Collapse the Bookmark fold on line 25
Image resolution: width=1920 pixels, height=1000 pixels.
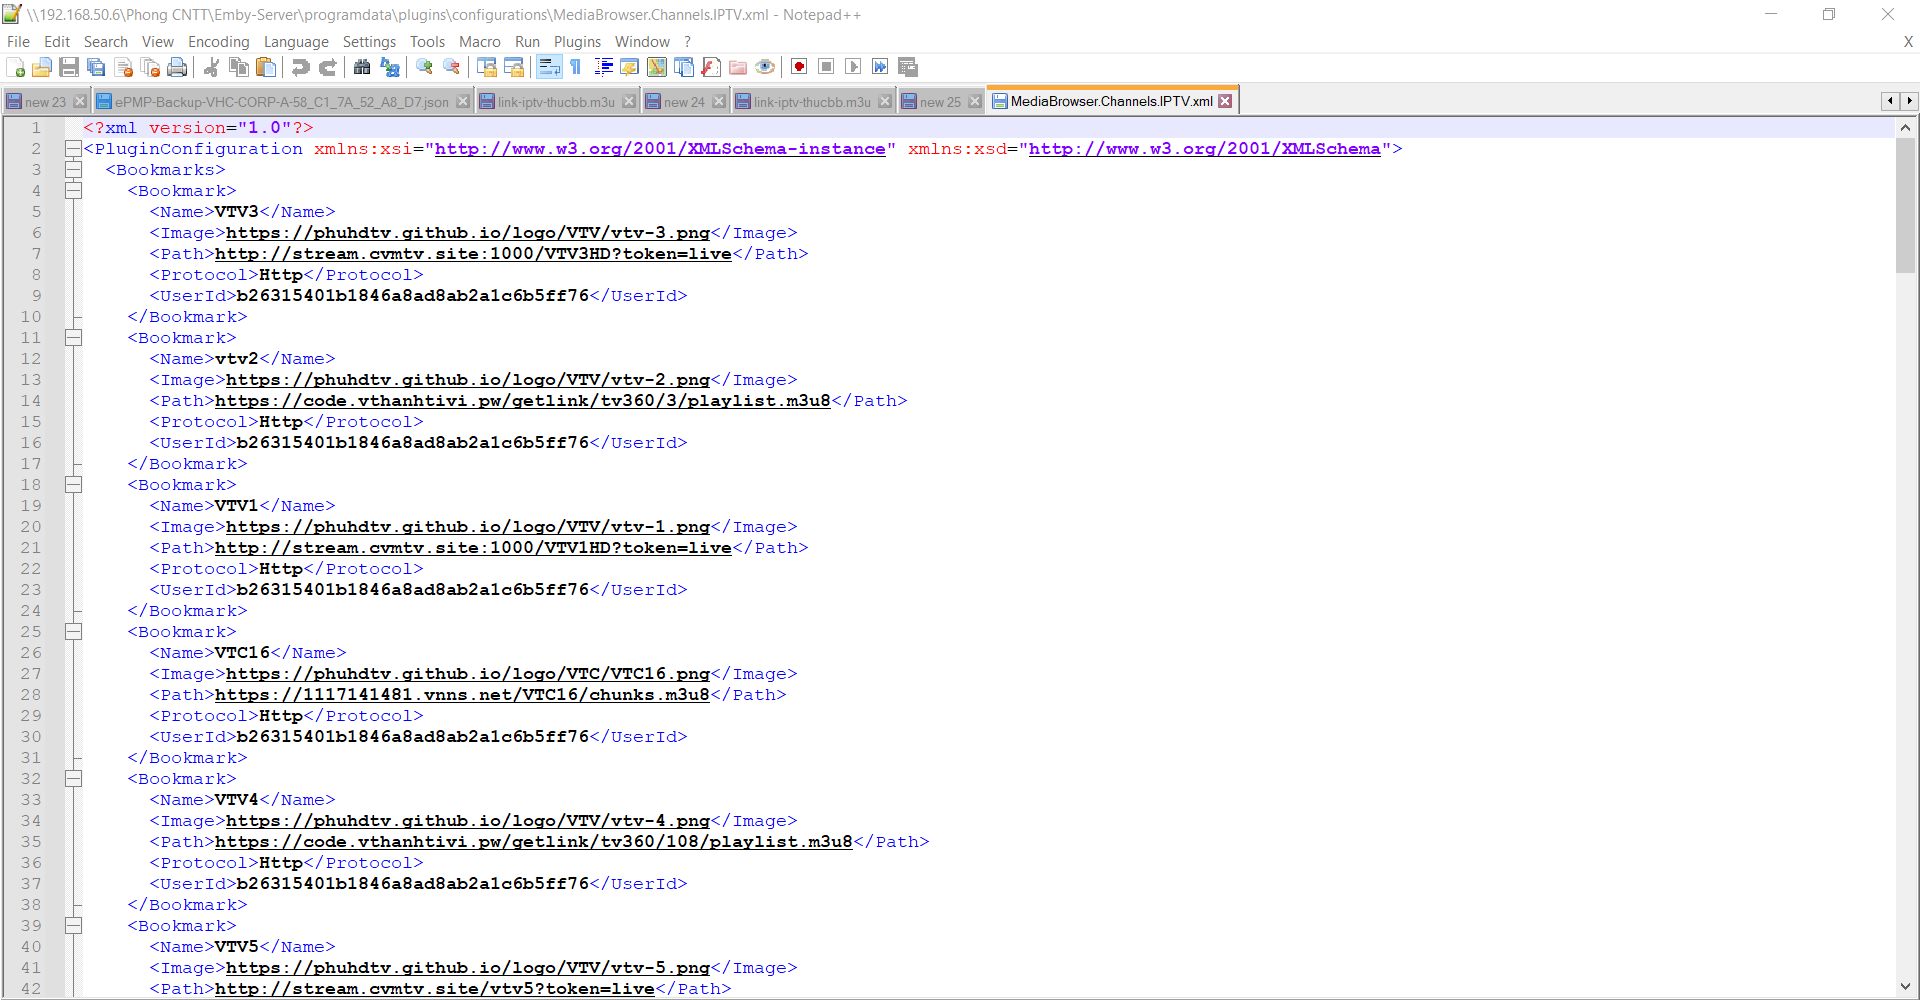point(73,632)
